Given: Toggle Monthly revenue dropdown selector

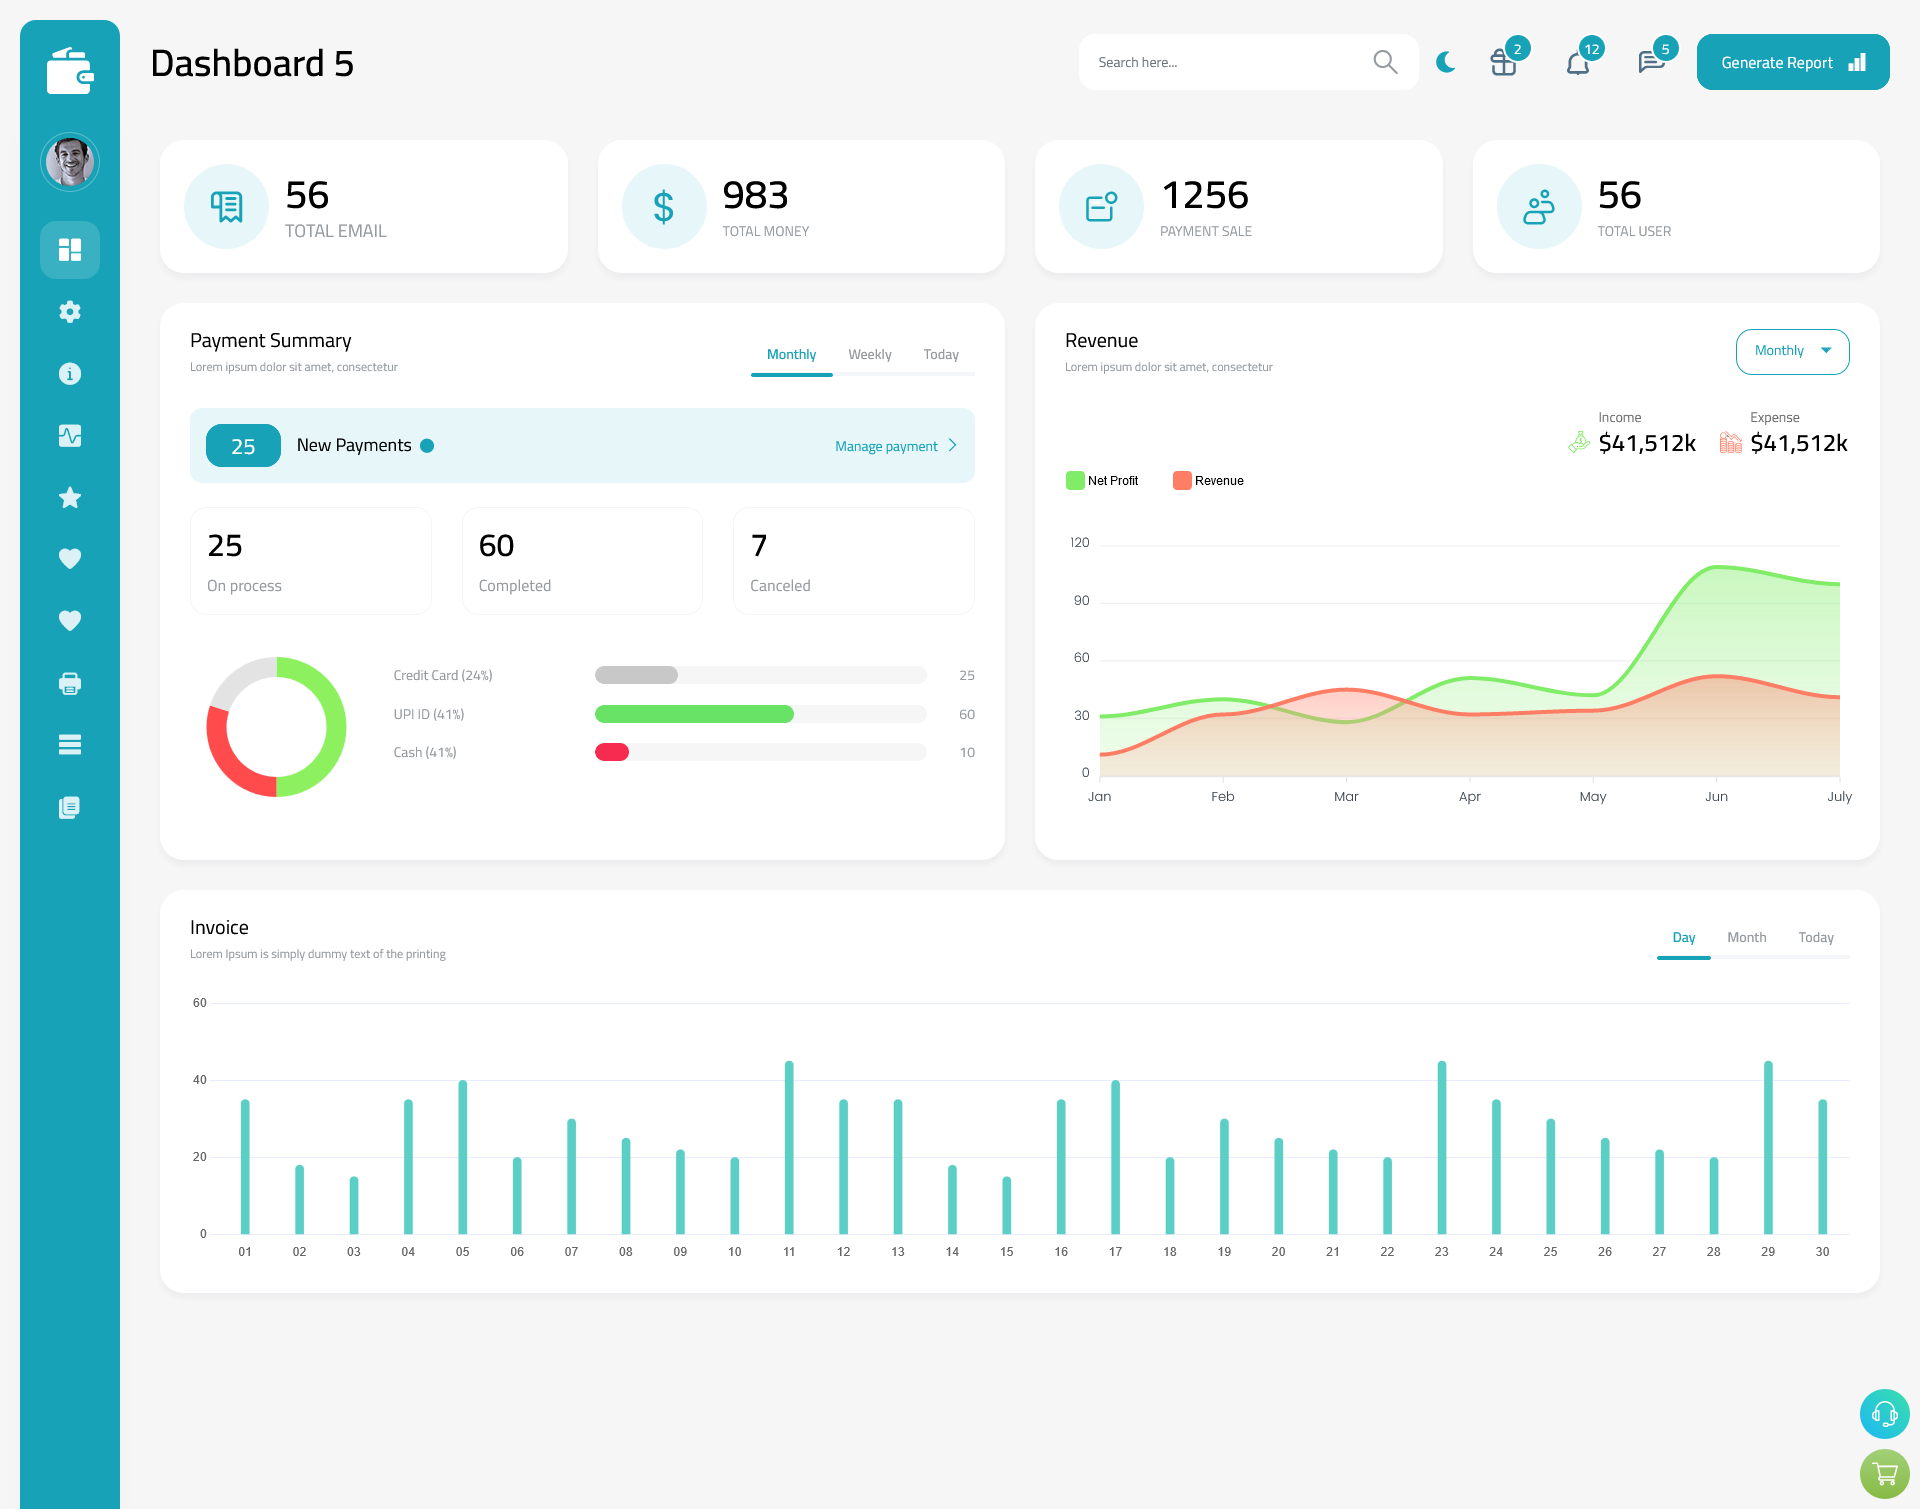Looking at the screenshot, I should [1792, 351].
